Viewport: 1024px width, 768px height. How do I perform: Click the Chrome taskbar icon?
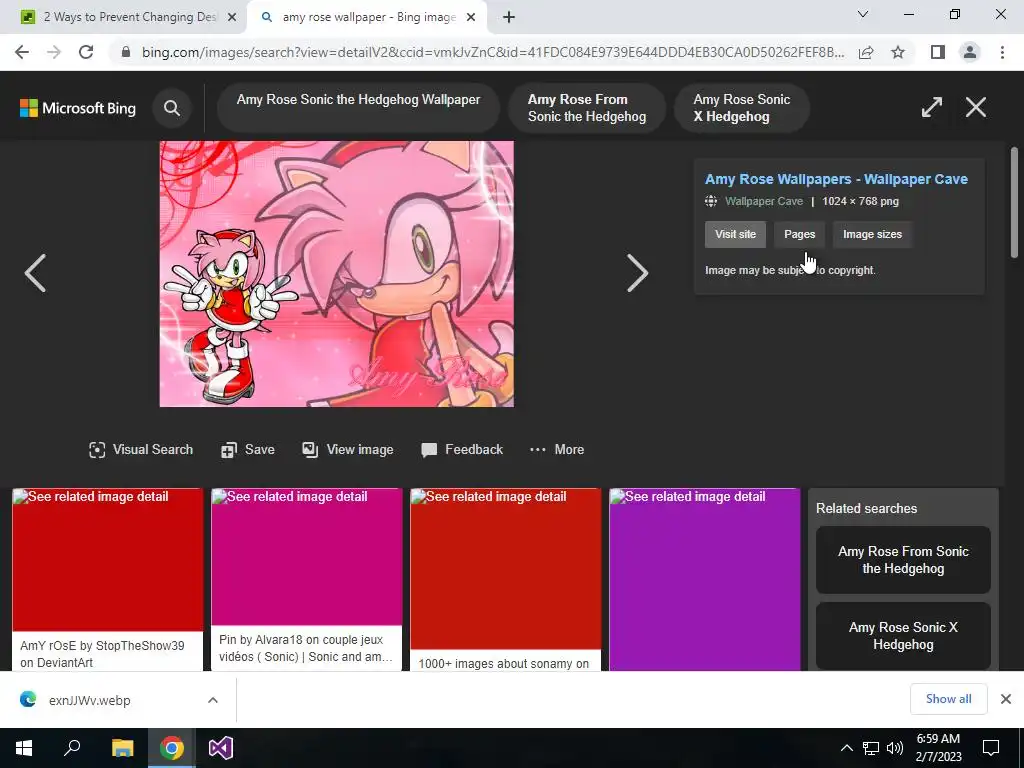tap(172, 748)
